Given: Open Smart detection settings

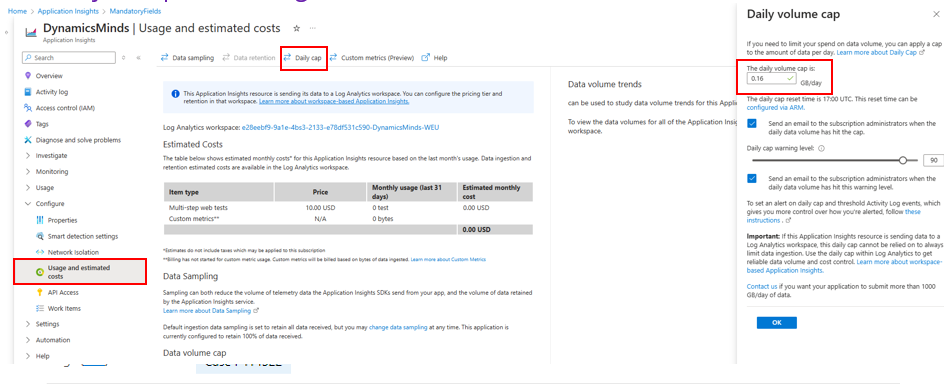Looking at the screenshot, I should point(82,236).
